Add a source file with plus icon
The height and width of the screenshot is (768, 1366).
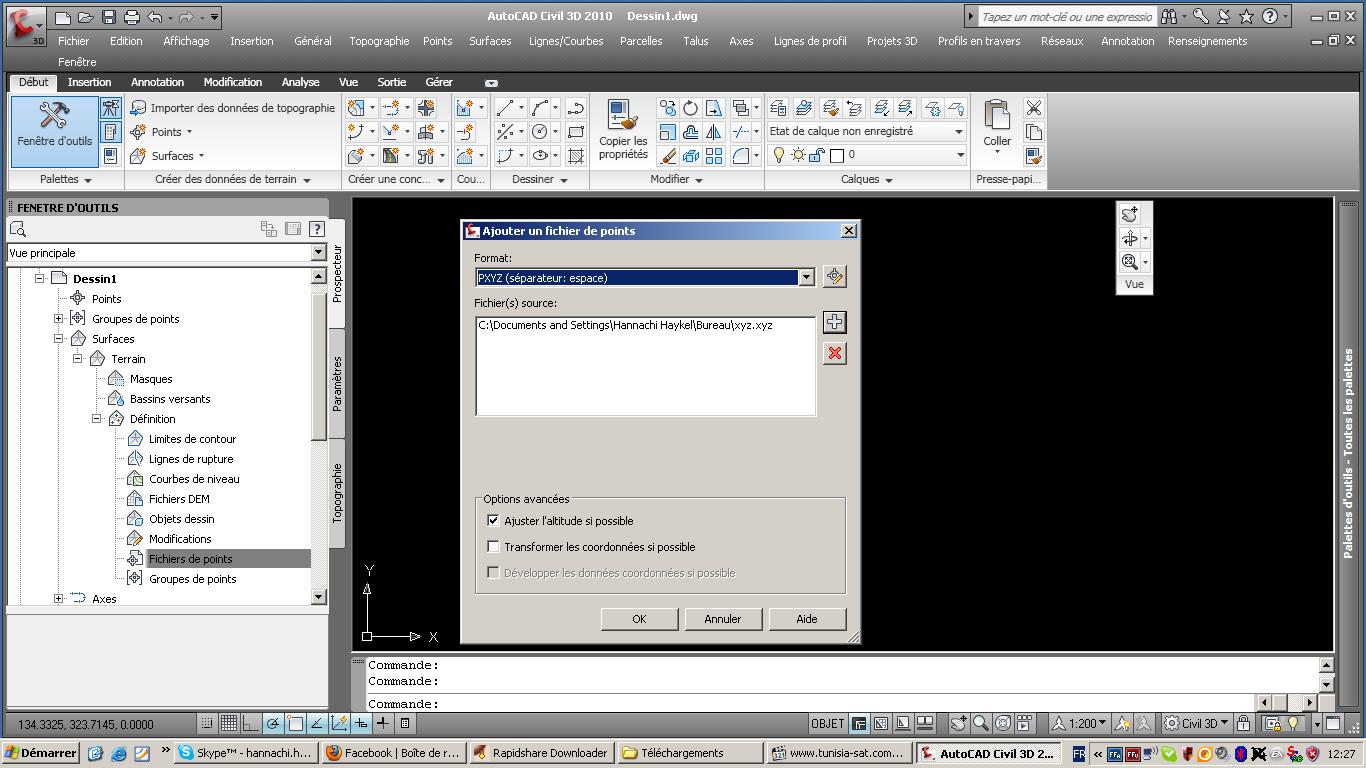(x=834, y=321)
